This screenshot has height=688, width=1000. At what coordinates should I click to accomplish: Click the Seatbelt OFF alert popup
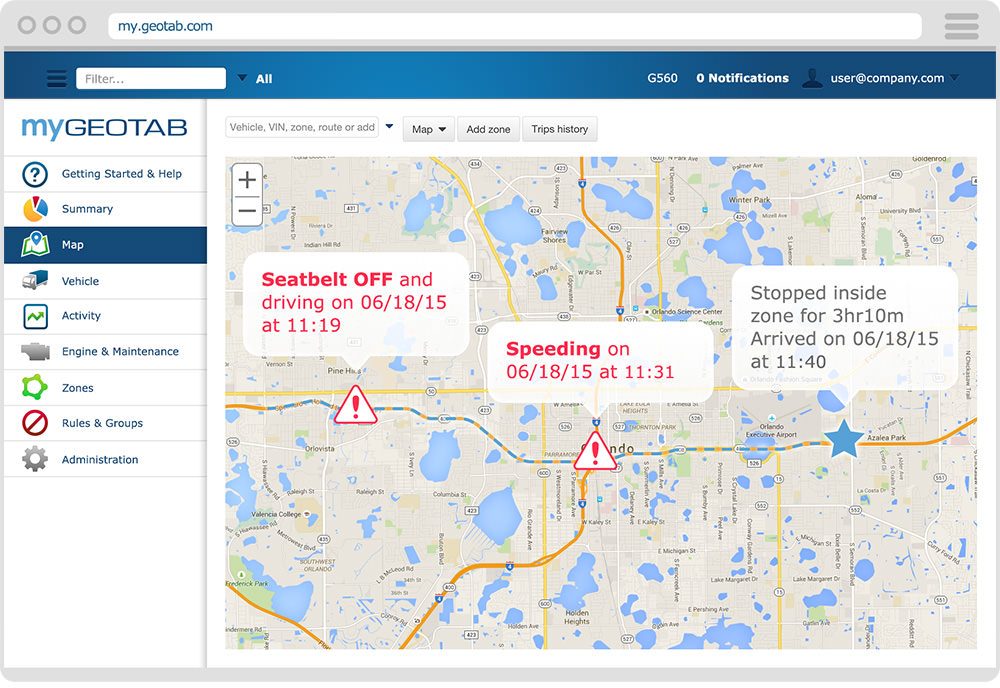(356, 303)
